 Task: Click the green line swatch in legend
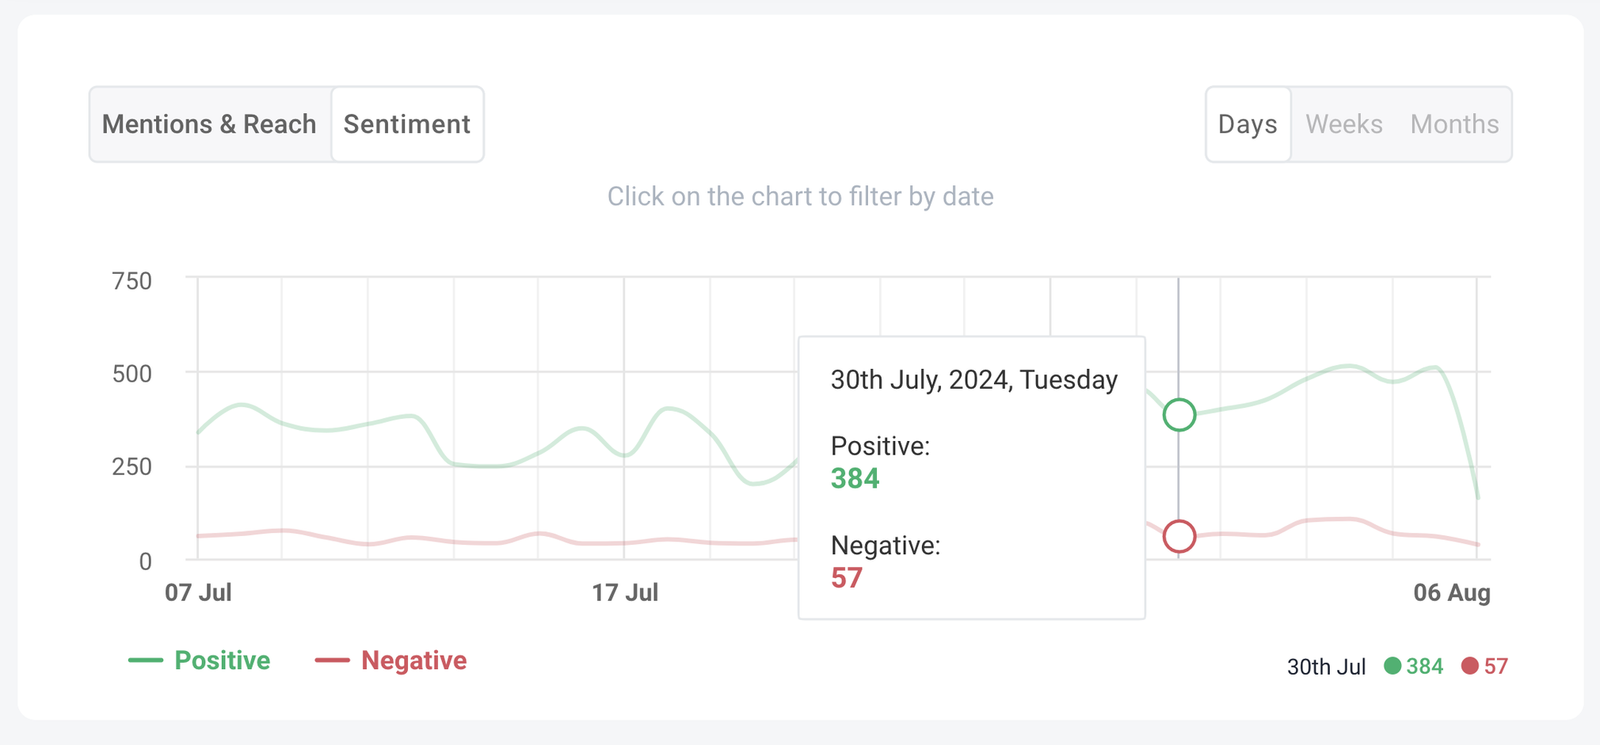coord(145,661)
